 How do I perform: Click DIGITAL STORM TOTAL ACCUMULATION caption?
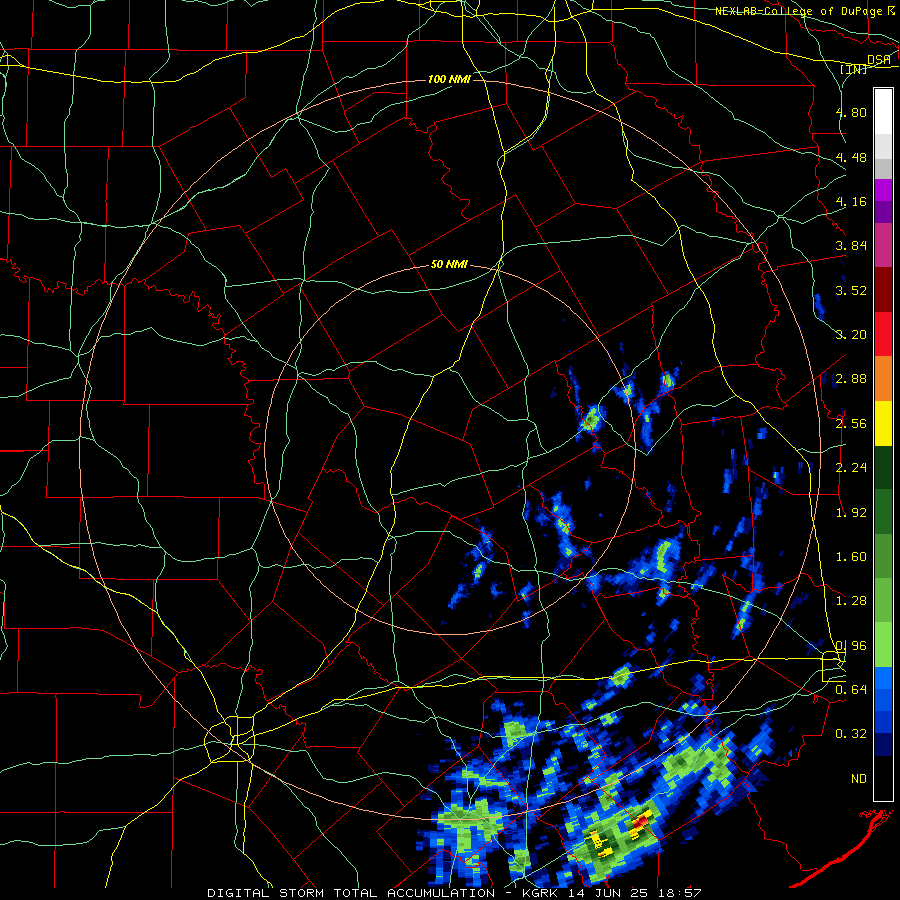pos(351,893)
